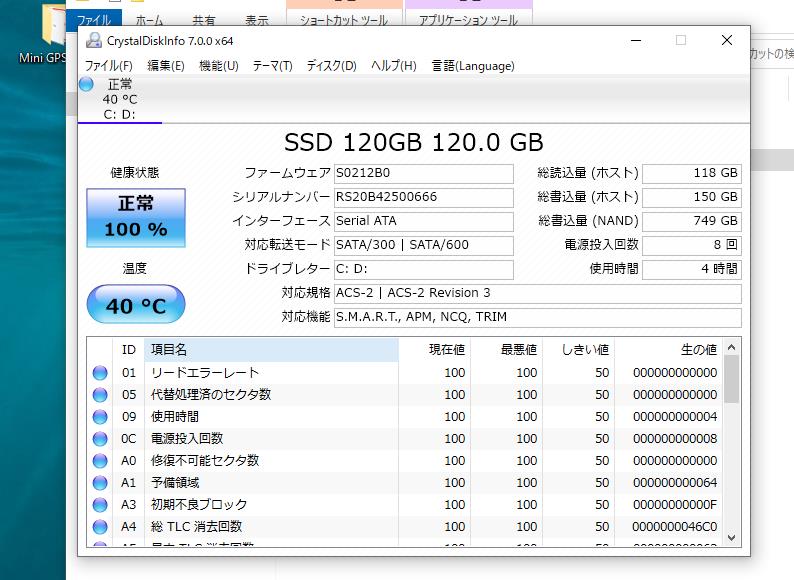Open the 言語(Language) menu
The width and height of the screenshot is (794, 580).
coord(473,66)
